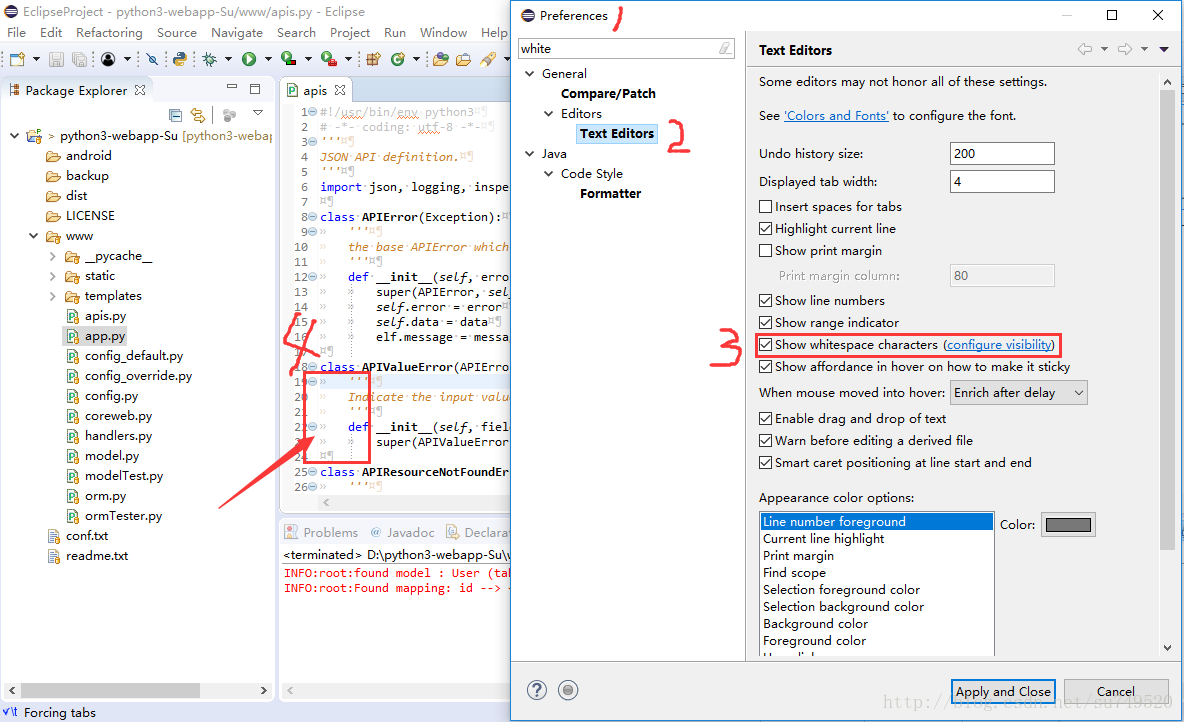Screen dimensions: 1184x722
Task: Click the New wizard icon in Eclipse toolbar
Action: click(17, 59)
